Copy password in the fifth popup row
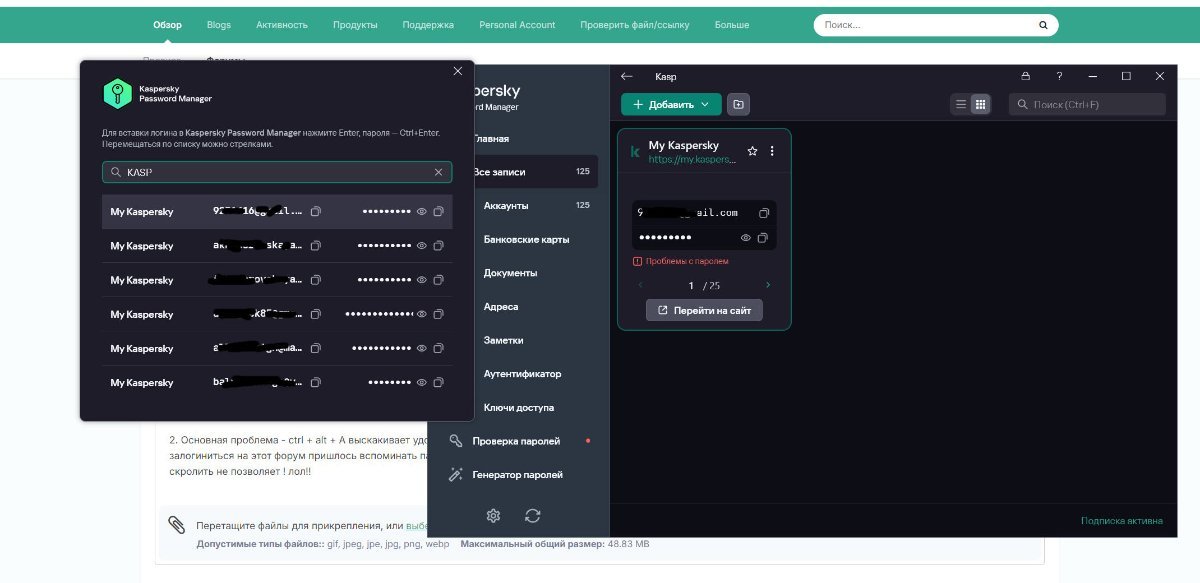 point(438,348)
